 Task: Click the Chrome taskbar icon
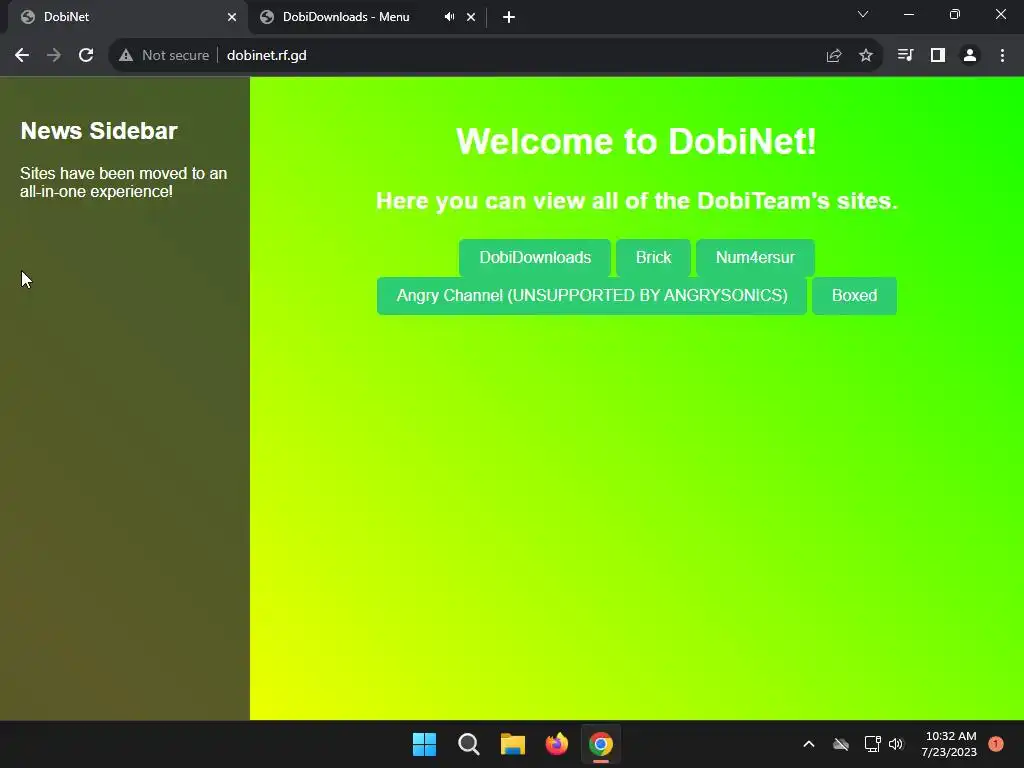pyautogui.click(x=601, y=744)
